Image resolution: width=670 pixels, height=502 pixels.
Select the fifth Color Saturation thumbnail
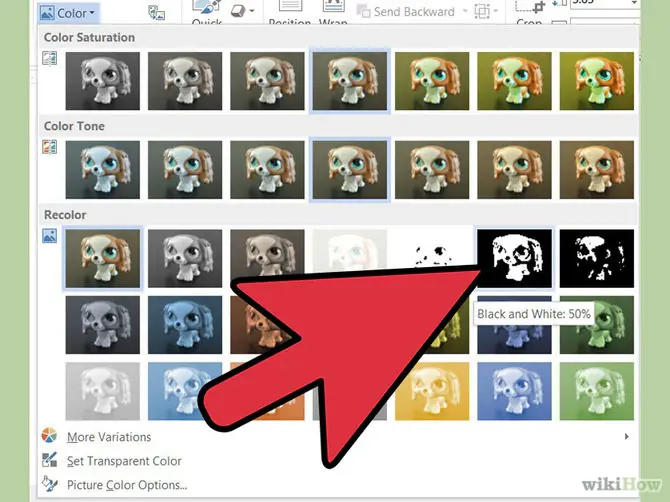point(432,81)
